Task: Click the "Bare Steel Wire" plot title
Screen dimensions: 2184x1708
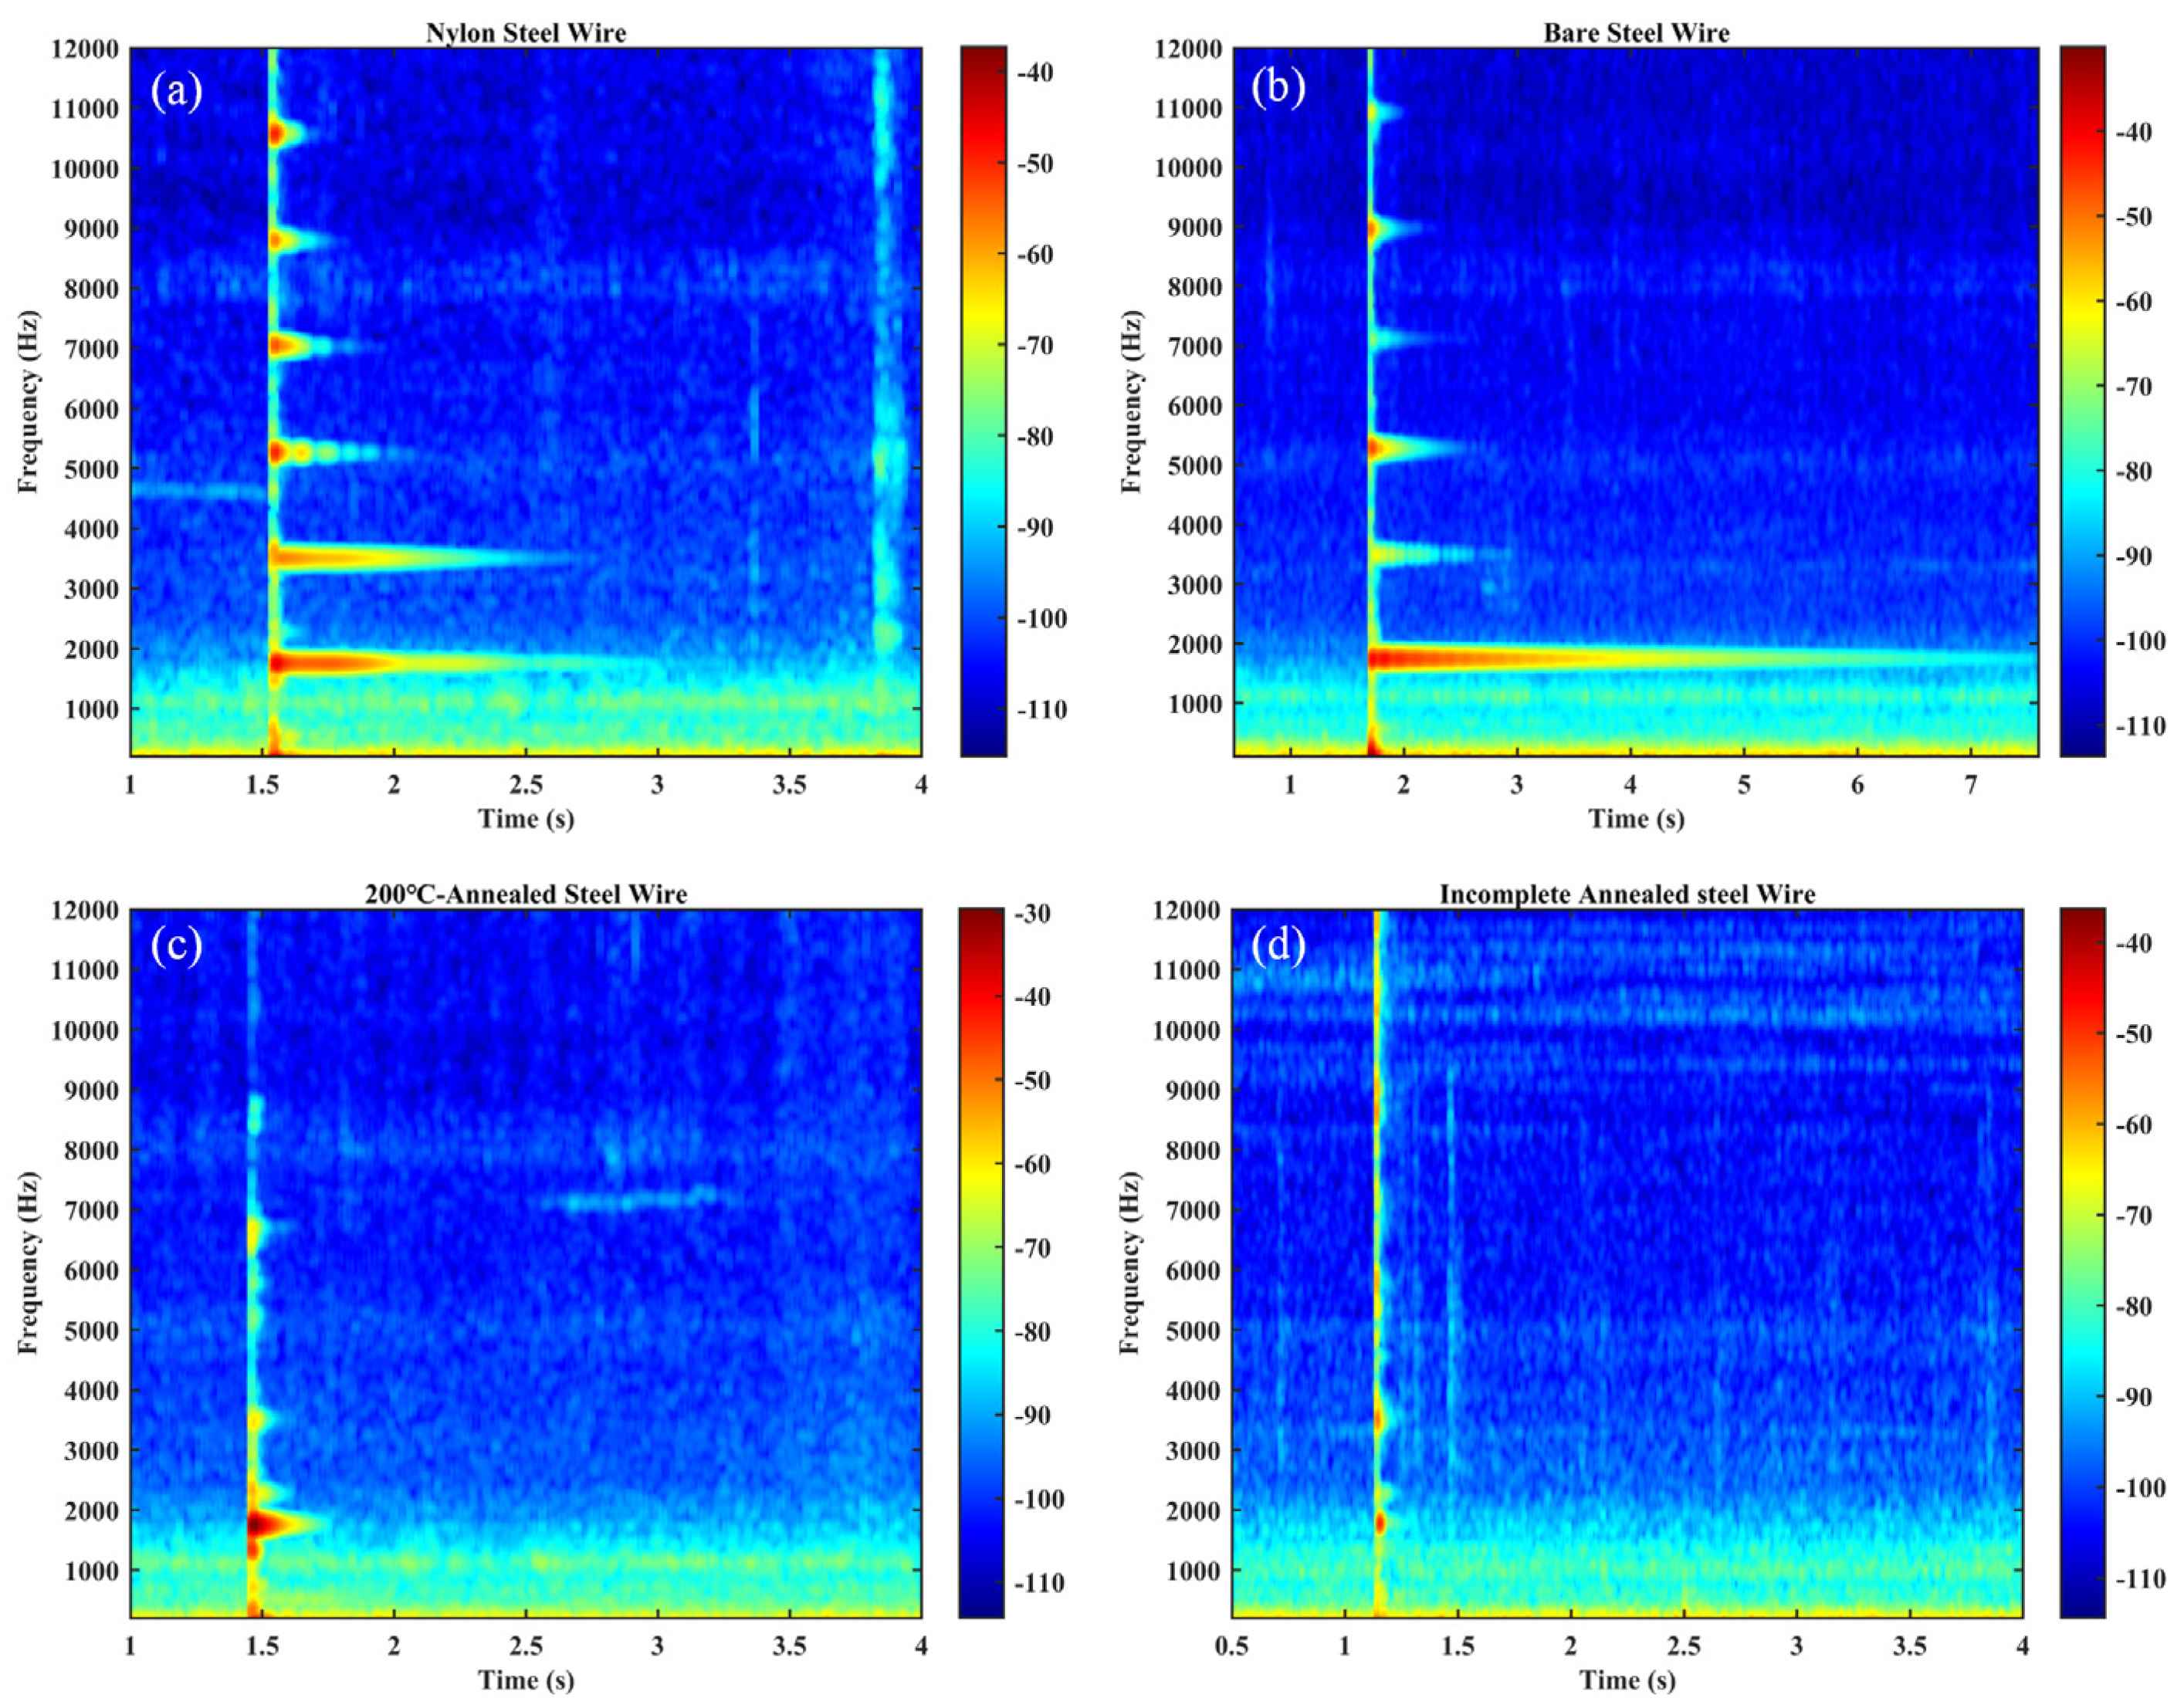Action: 1636,33
